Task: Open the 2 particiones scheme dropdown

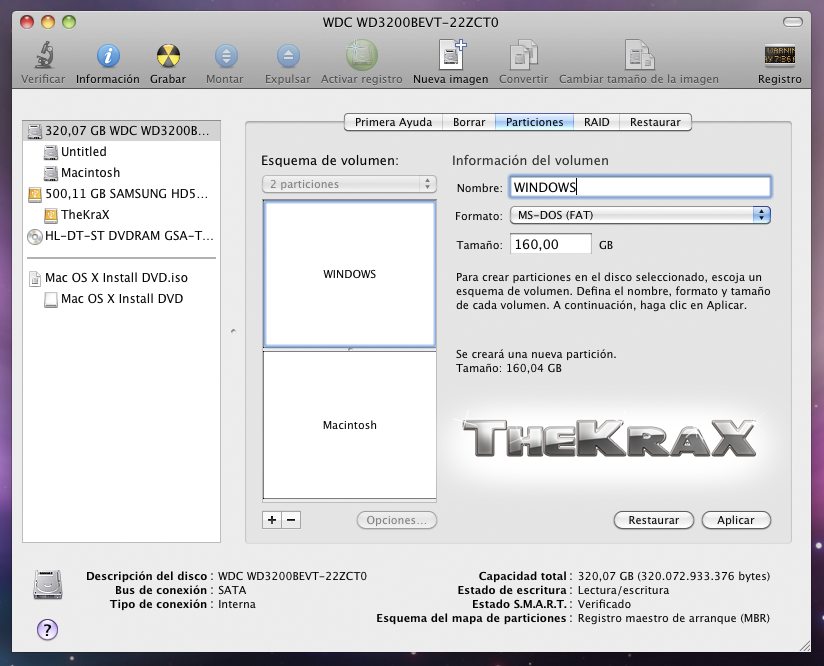Action: tap(349, 184)
